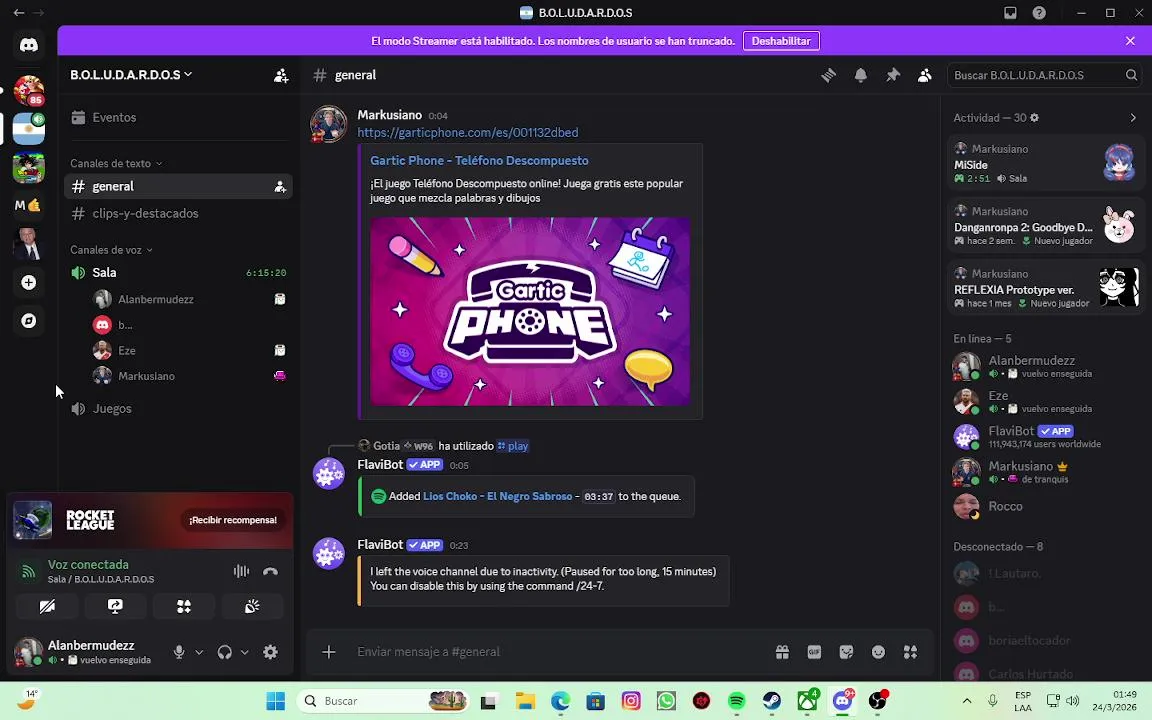The height and width of the screenshot is (720, 1152).
Task: Toggle noise suppression waveform icon
Action: click(241, 571)
